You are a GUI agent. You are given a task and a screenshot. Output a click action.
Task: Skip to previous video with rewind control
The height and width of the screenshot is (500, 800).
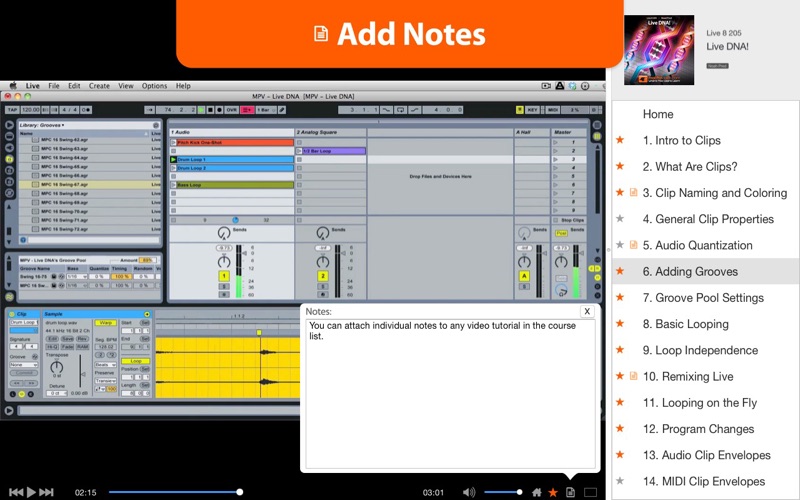(16, 492)
